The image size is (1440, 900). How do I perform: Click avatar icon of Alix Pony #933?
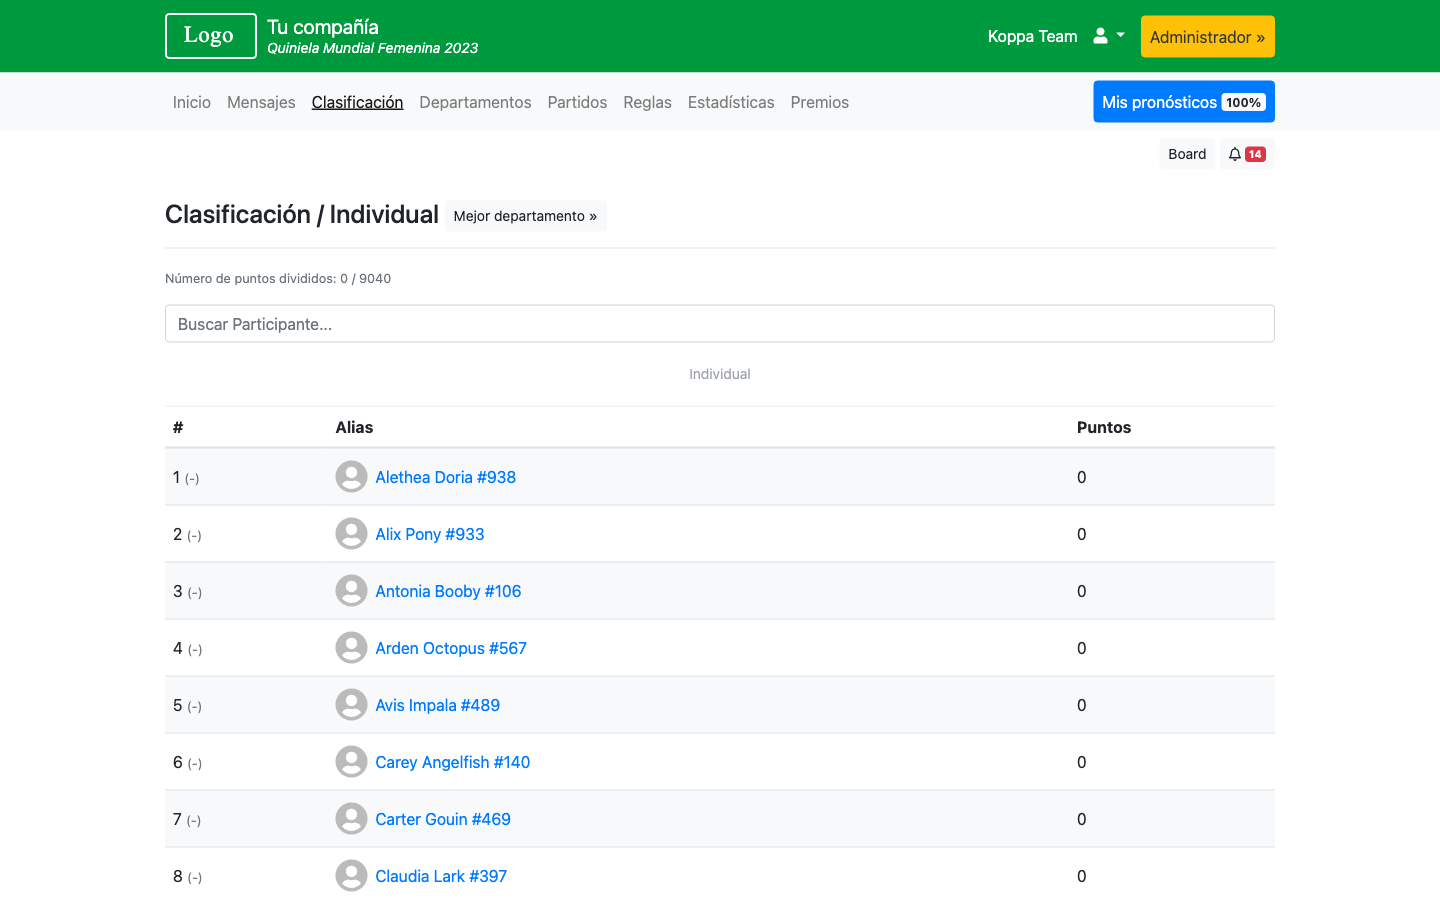click(351, 534)
